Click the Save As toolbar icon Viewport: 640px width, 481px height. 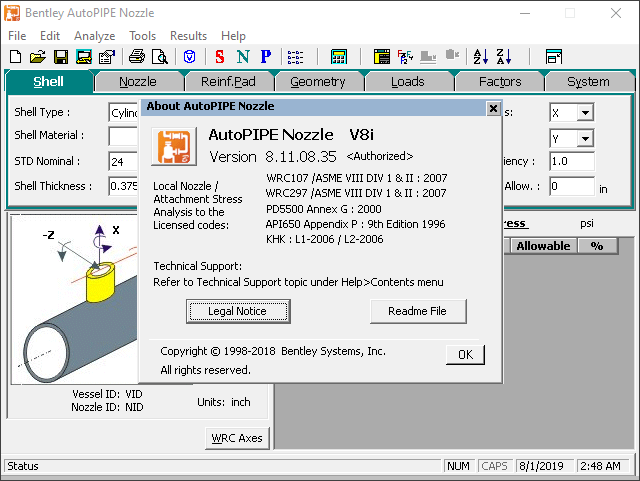pyautogui.click(x=84, y=57)
